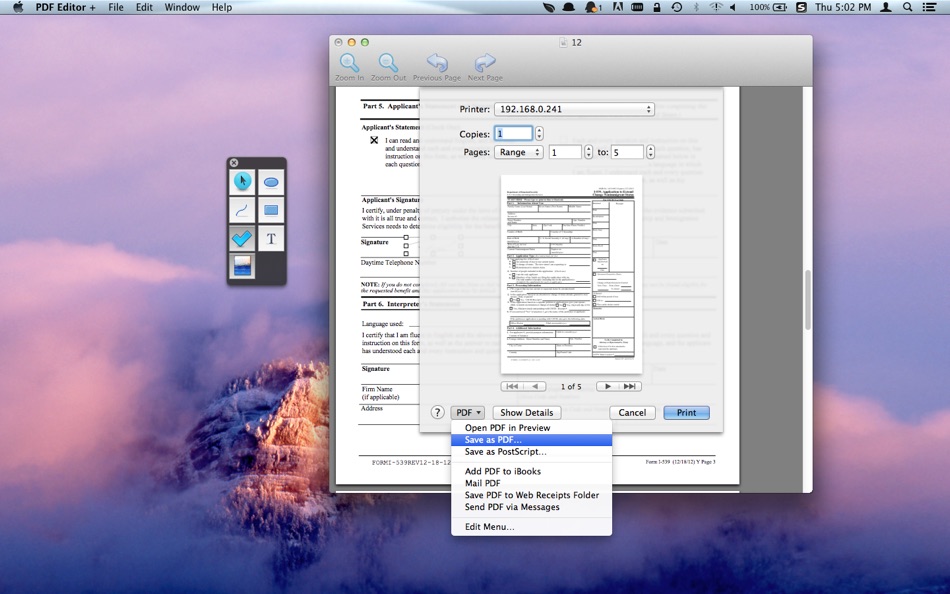Image resolution: width=950 pixels, height=594 pixels.
Task: Click the Copies stepper arrows
Action: coord(539,133)
